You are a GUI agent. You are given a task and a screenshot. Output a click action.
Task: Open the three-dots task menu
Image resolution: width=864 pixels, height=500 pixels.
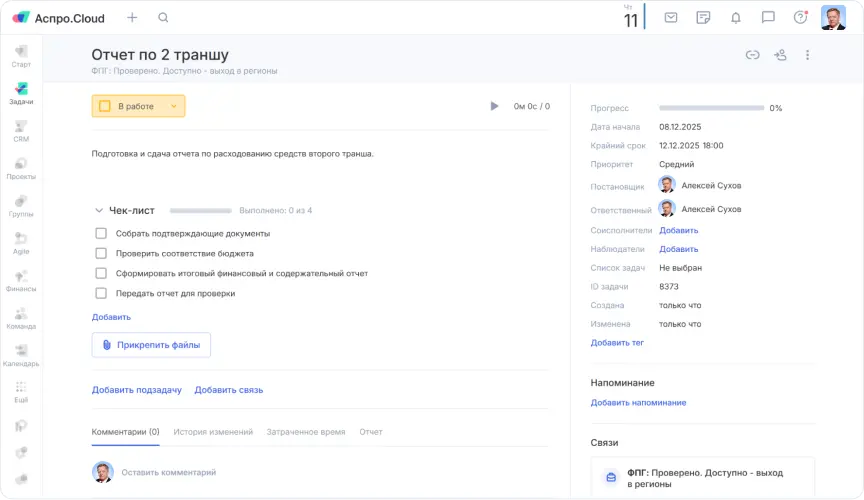click(x=807, y=55)
